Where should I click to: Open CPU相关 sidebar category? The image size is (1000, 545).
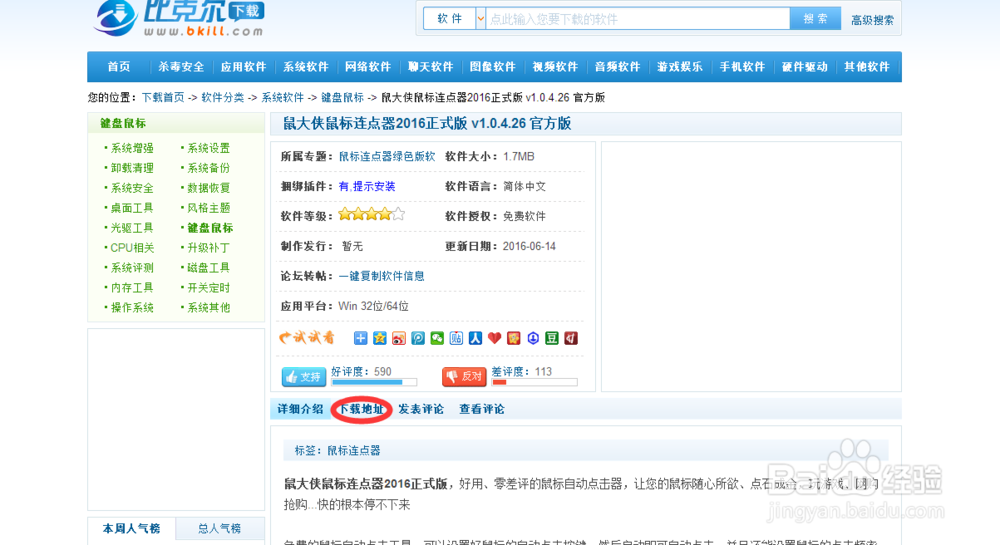[x=132, y=247]
